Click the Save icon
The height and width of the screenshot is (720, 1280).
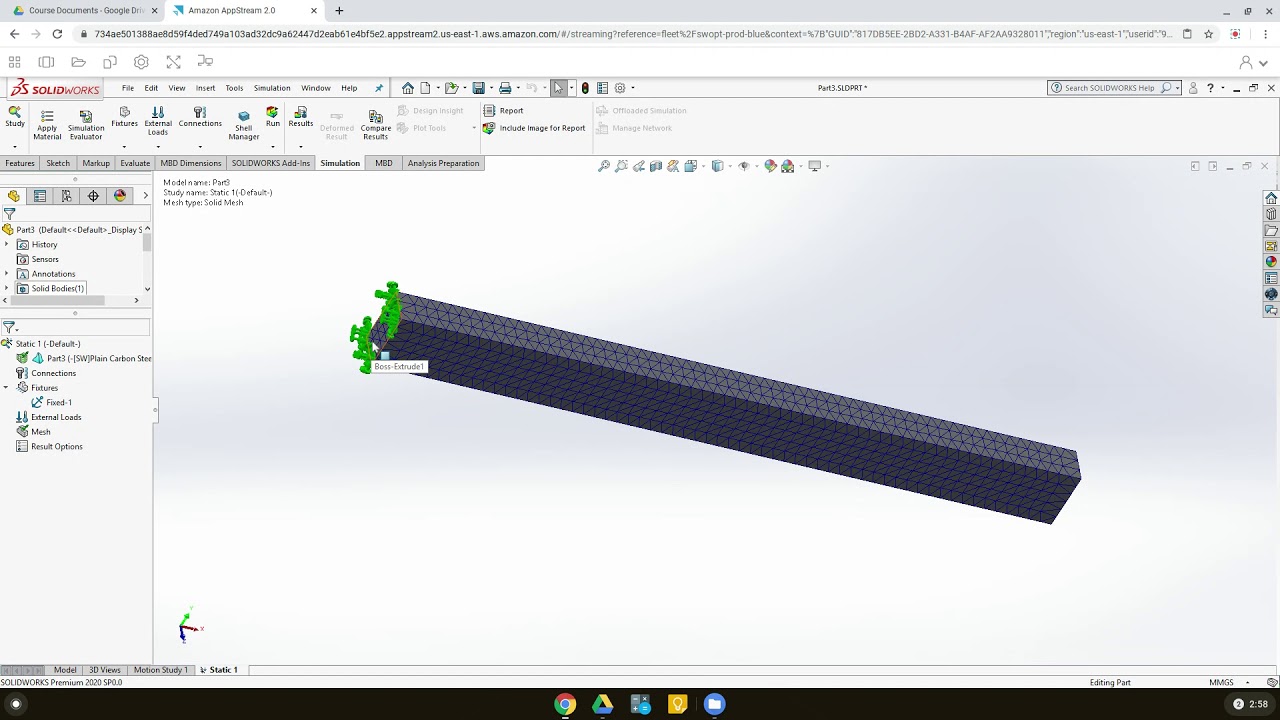(x=478, y=88)
